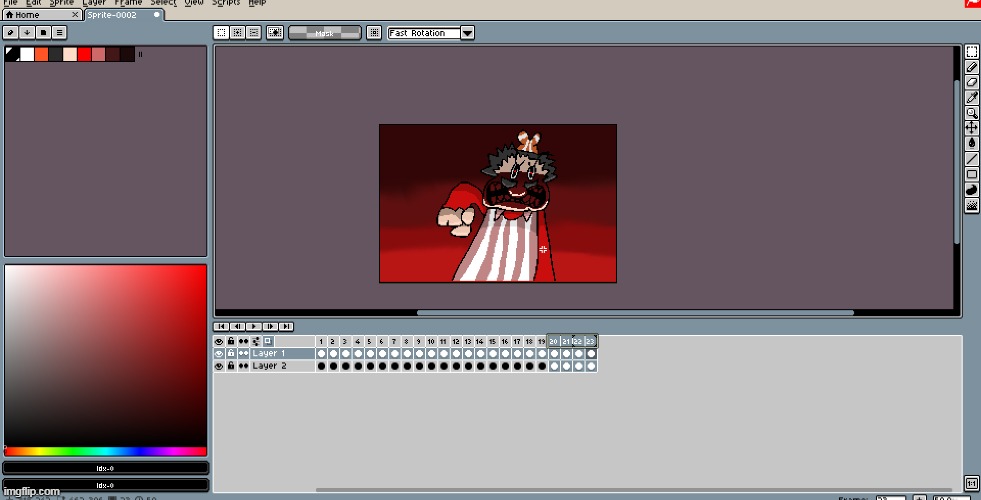Select the Move tool

point(972,128)
